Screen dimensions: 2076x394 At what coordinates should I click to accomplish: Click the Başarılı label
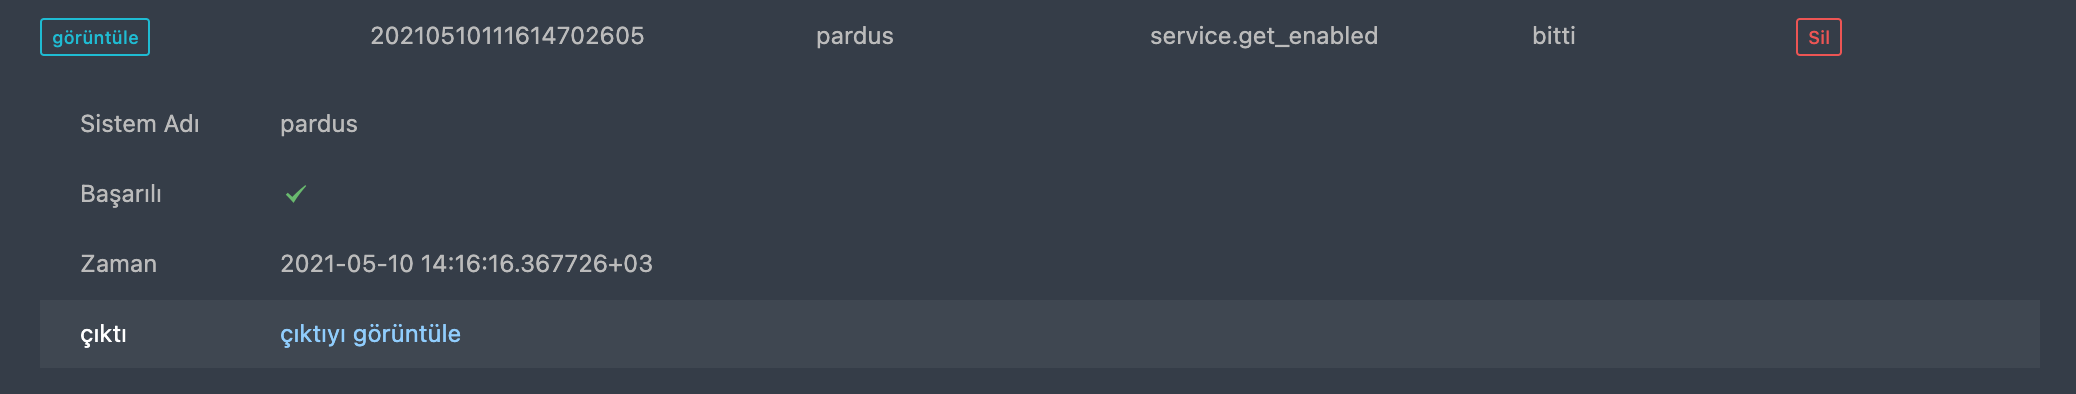(121, 194)
